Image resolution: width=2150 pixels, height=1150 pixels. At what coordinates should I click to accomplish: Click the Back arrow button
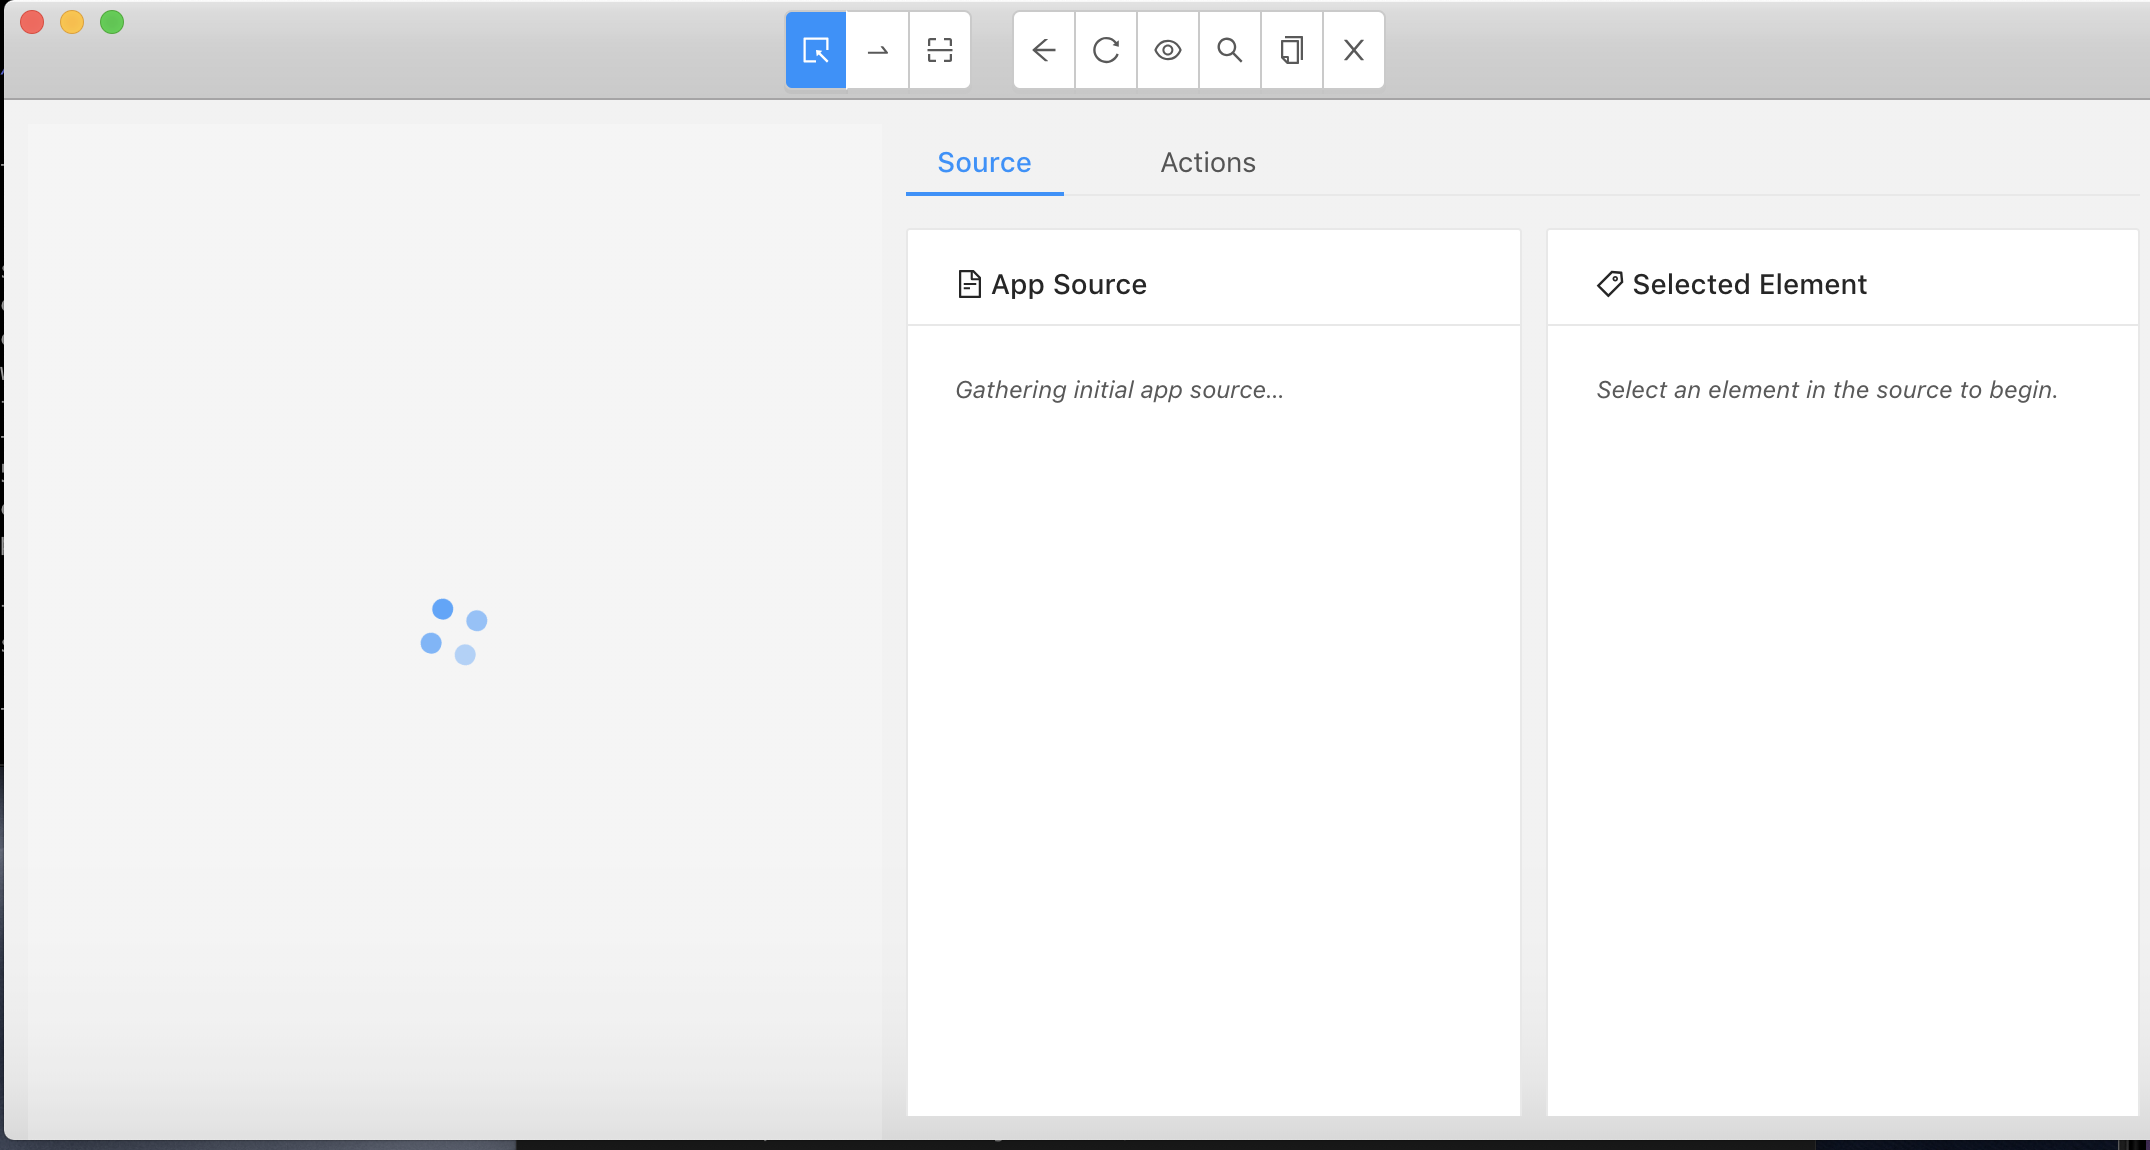1044,50
